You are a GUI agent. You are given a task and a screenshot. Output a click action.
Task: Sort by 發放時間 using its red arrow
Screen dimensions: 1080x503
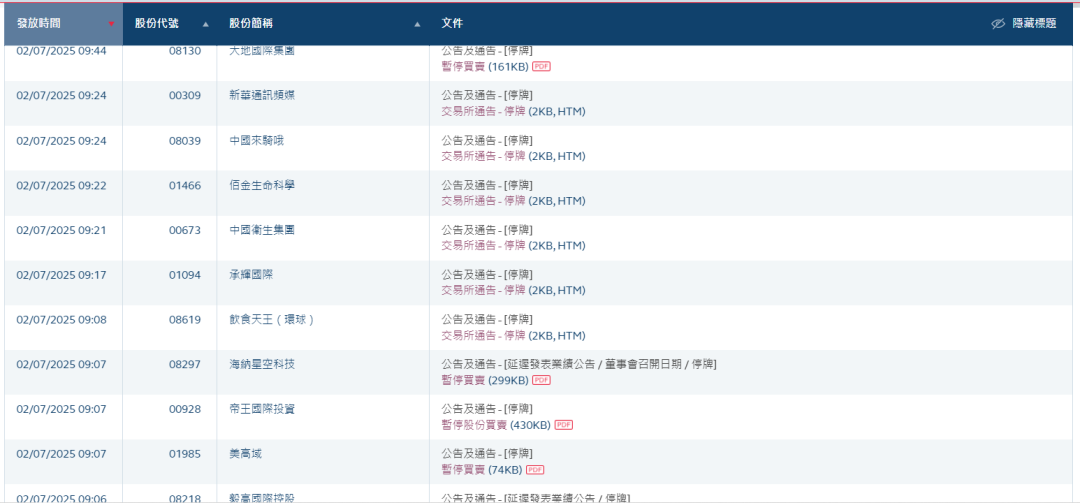[x=112, y=24]
